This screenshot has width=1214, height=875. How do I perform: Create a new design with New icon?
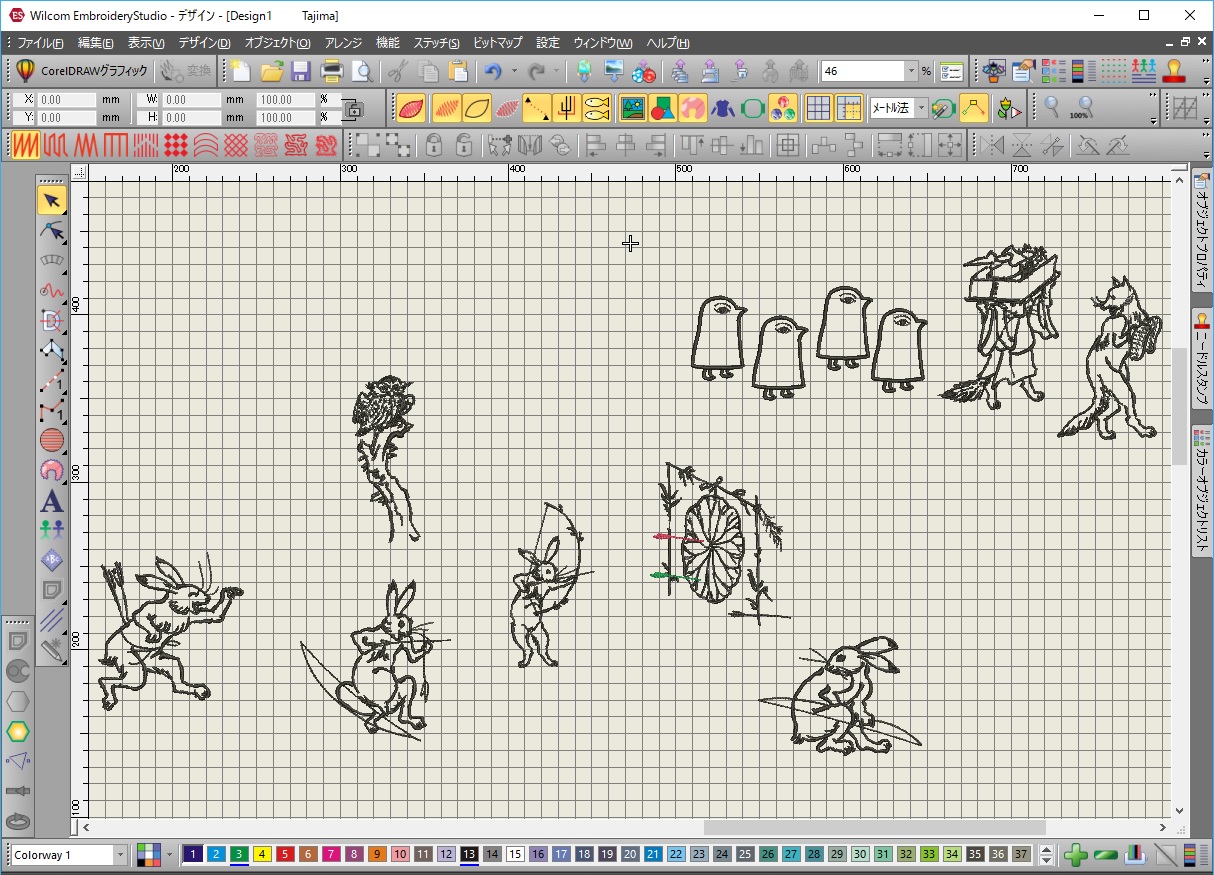coord(241,71)
